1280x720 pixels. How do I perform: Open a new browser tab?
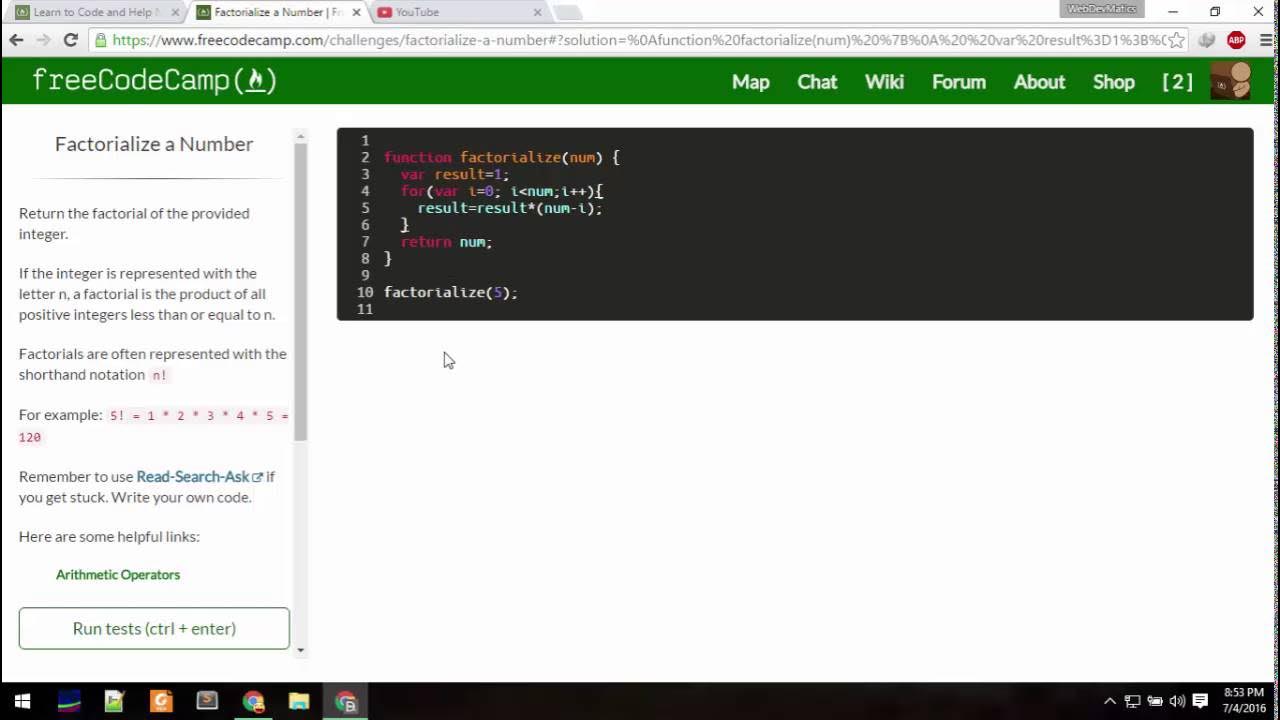(567, 12)
